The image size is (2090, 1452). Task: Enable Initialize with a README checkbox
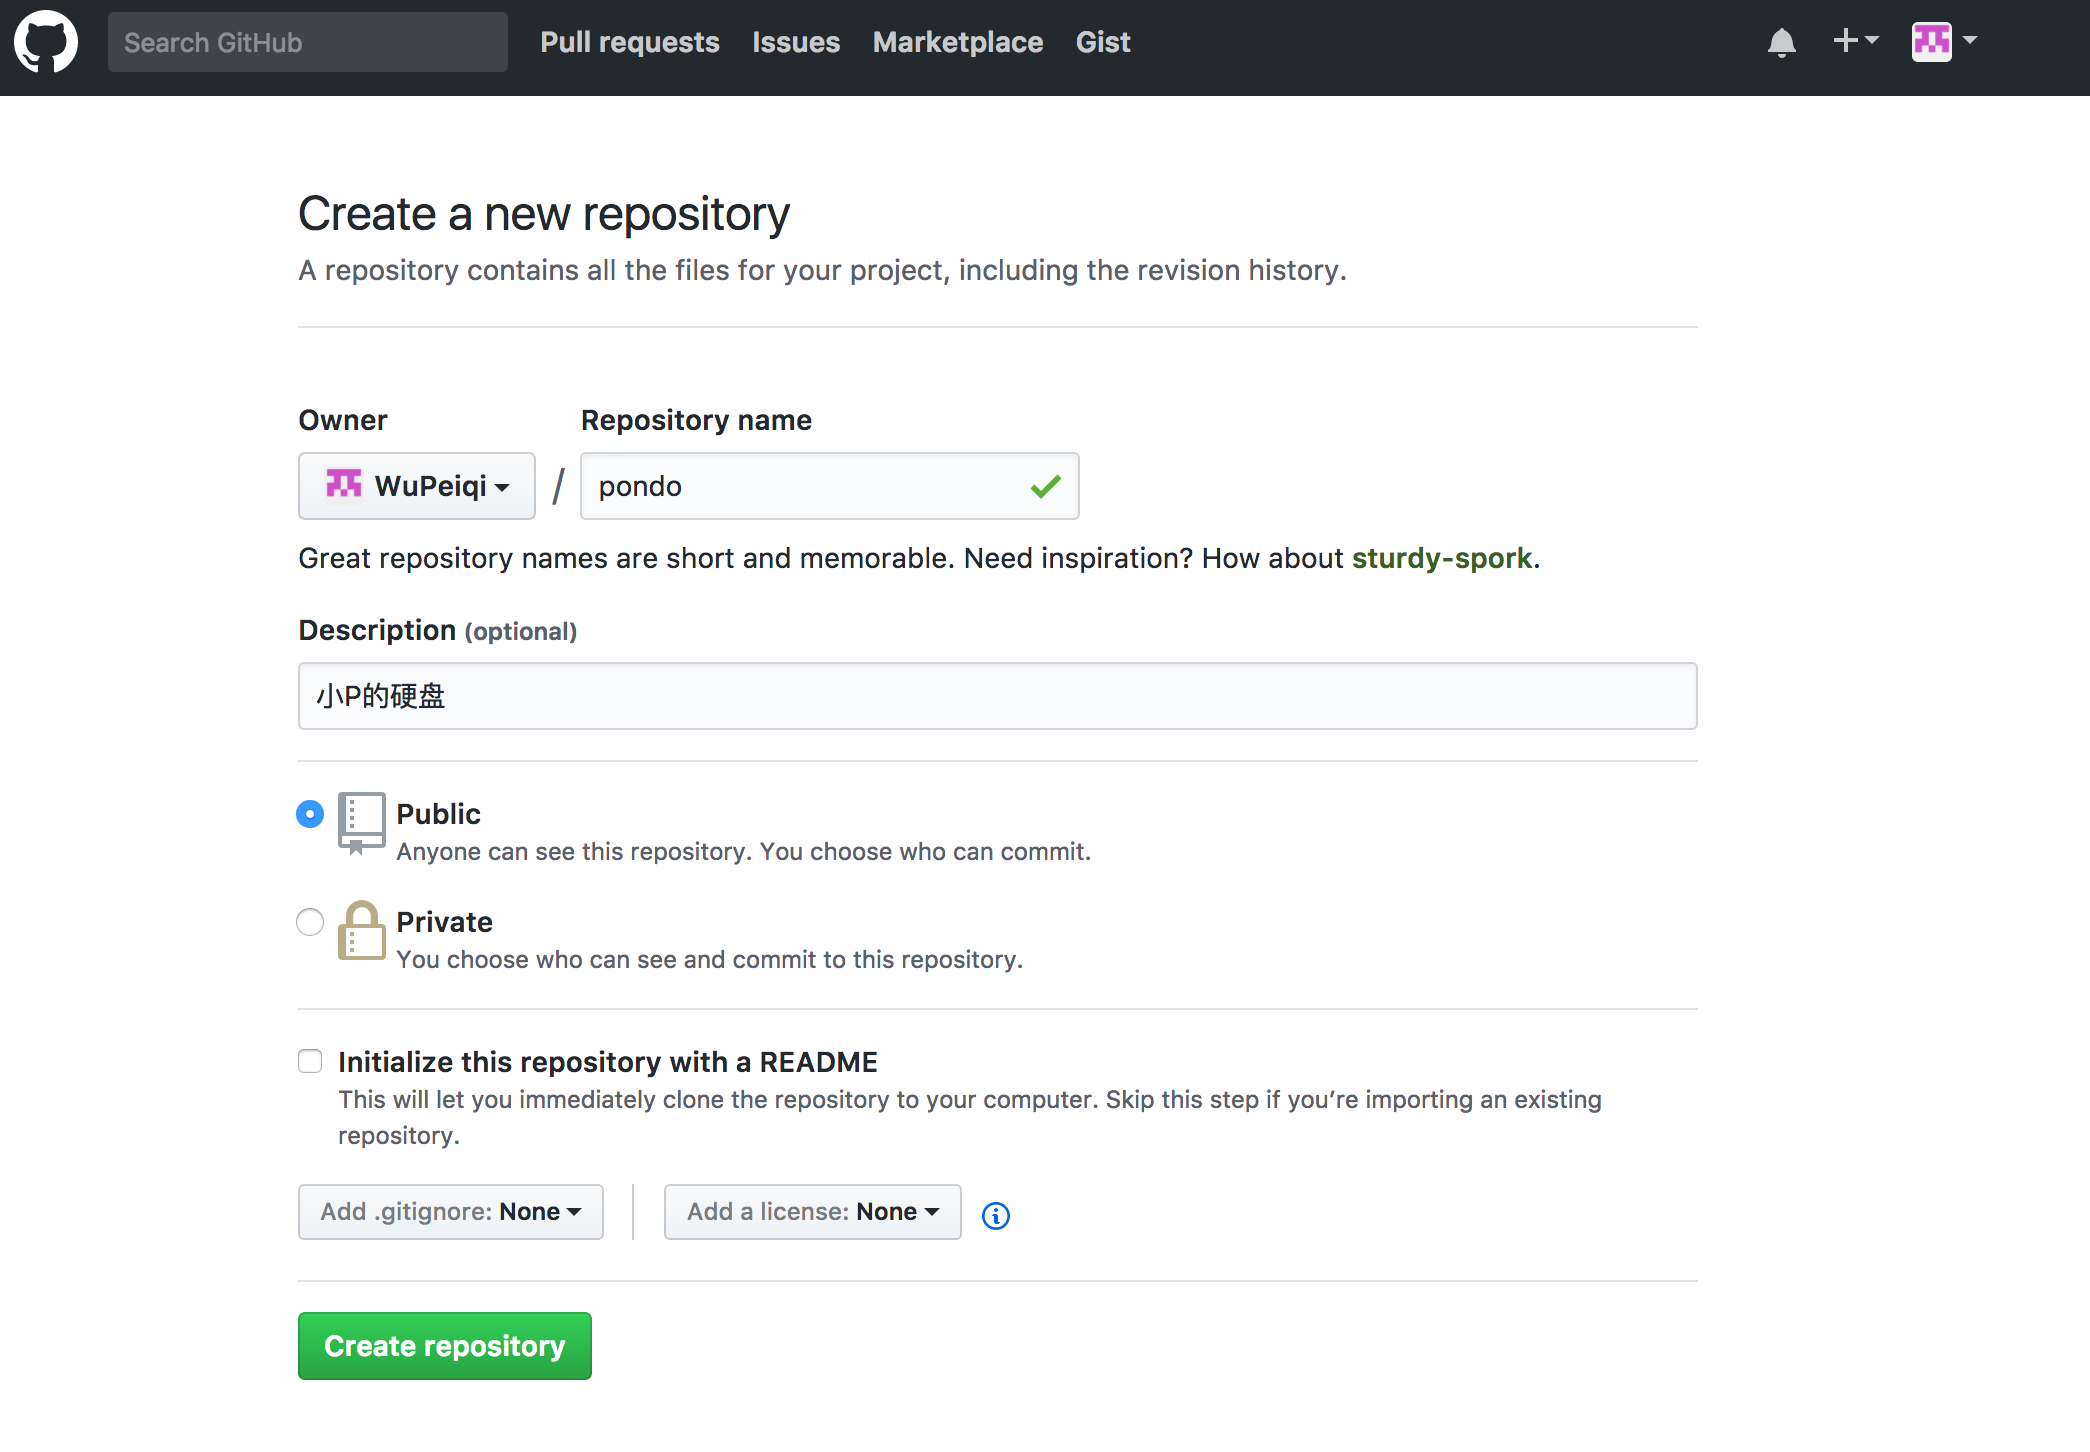310,1061
